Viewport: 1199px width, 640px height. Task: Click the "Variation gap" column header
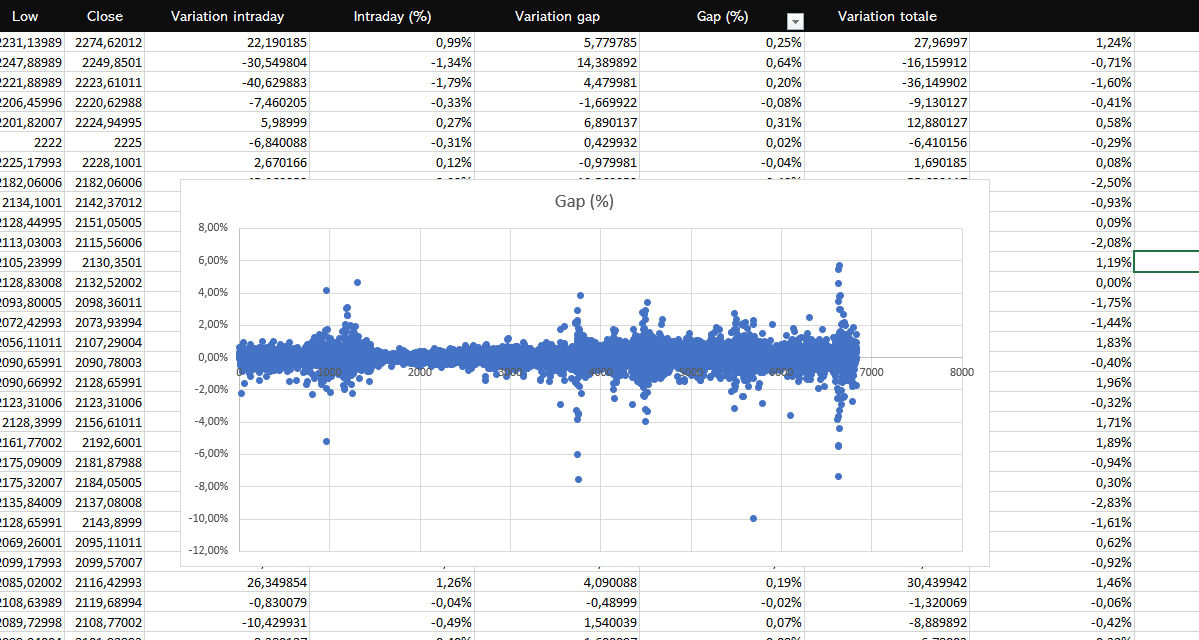pos(557,16)
